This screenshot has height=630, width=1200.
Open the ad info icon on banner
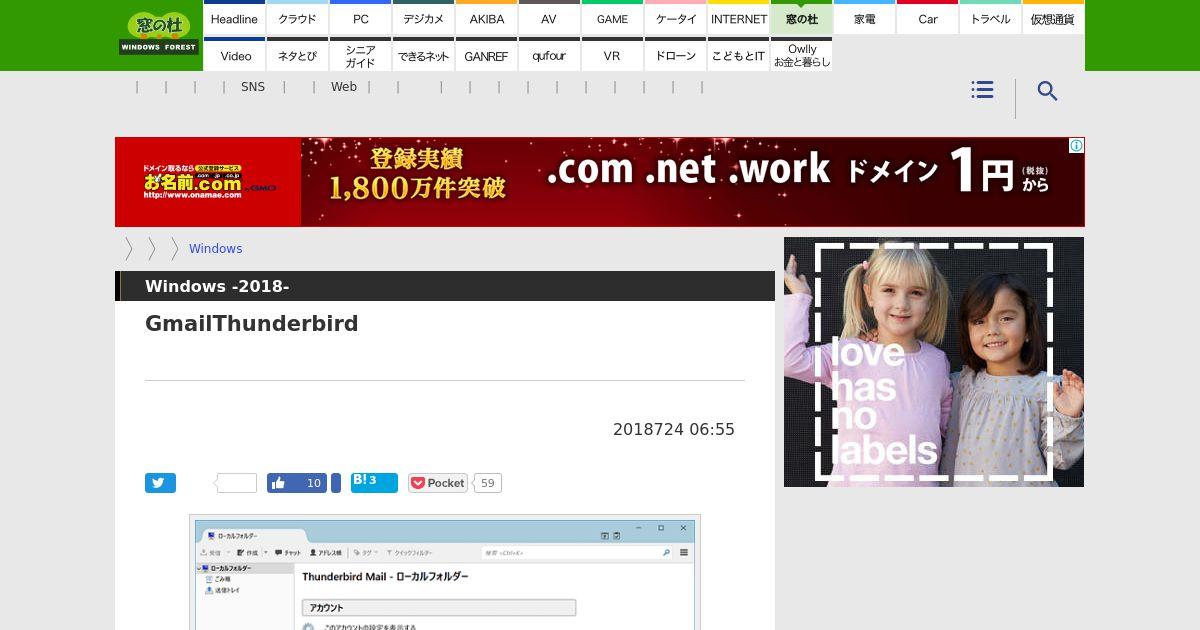pyautogui.click(x=1076, y=146)
